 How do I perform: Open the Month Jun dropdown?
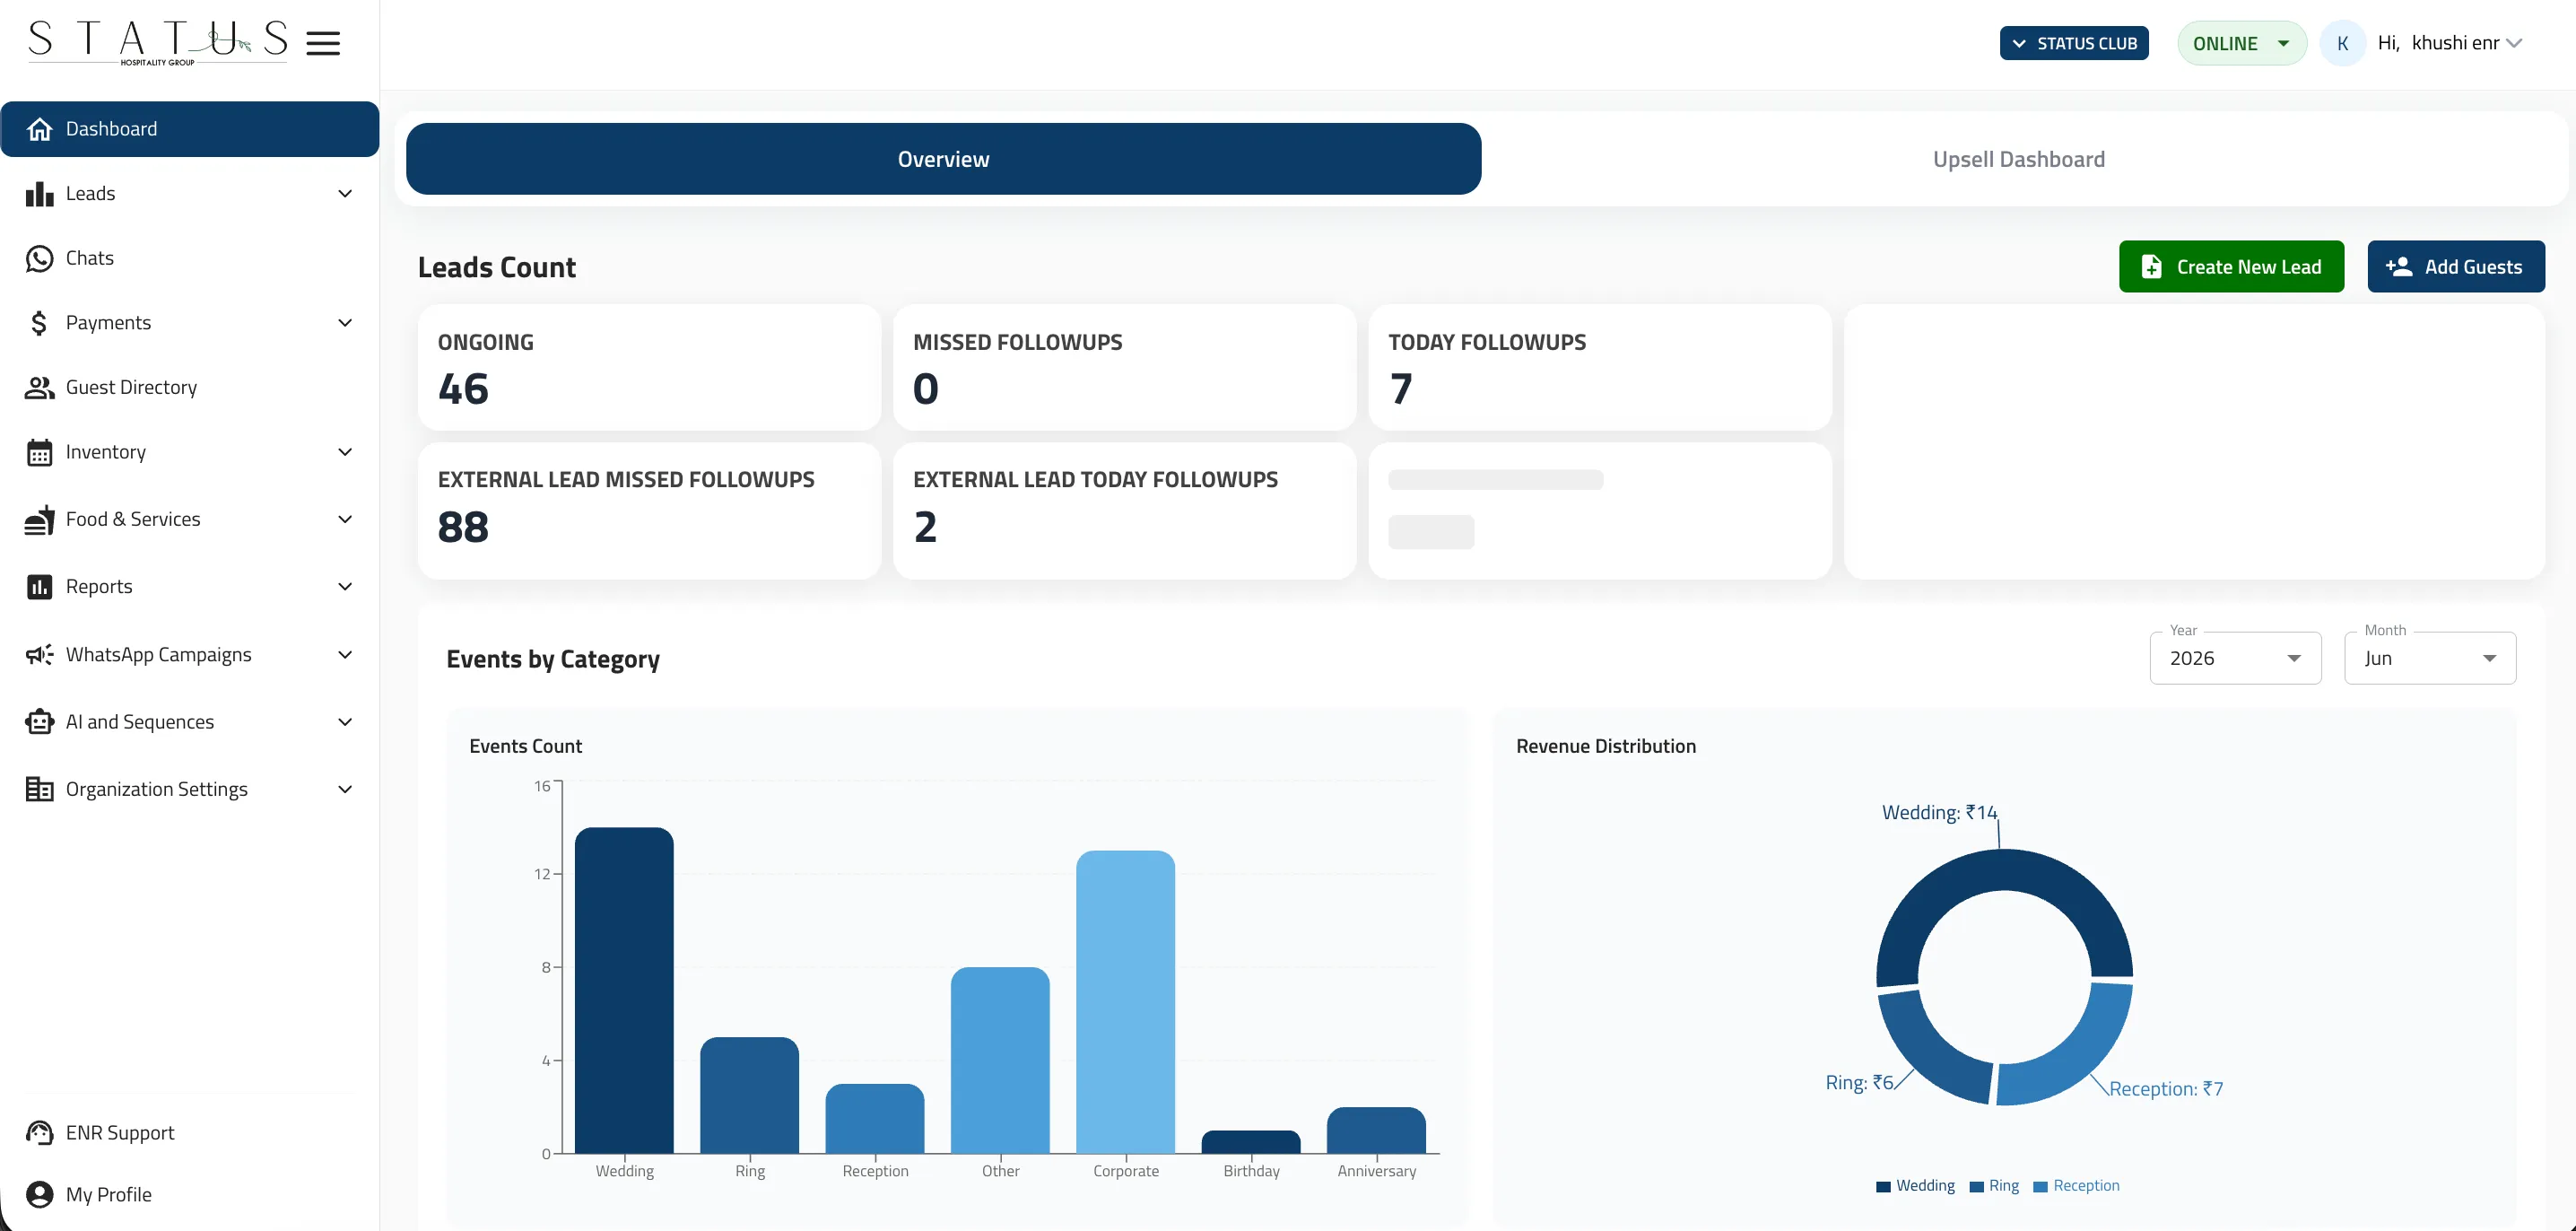tap(2430, 658)
